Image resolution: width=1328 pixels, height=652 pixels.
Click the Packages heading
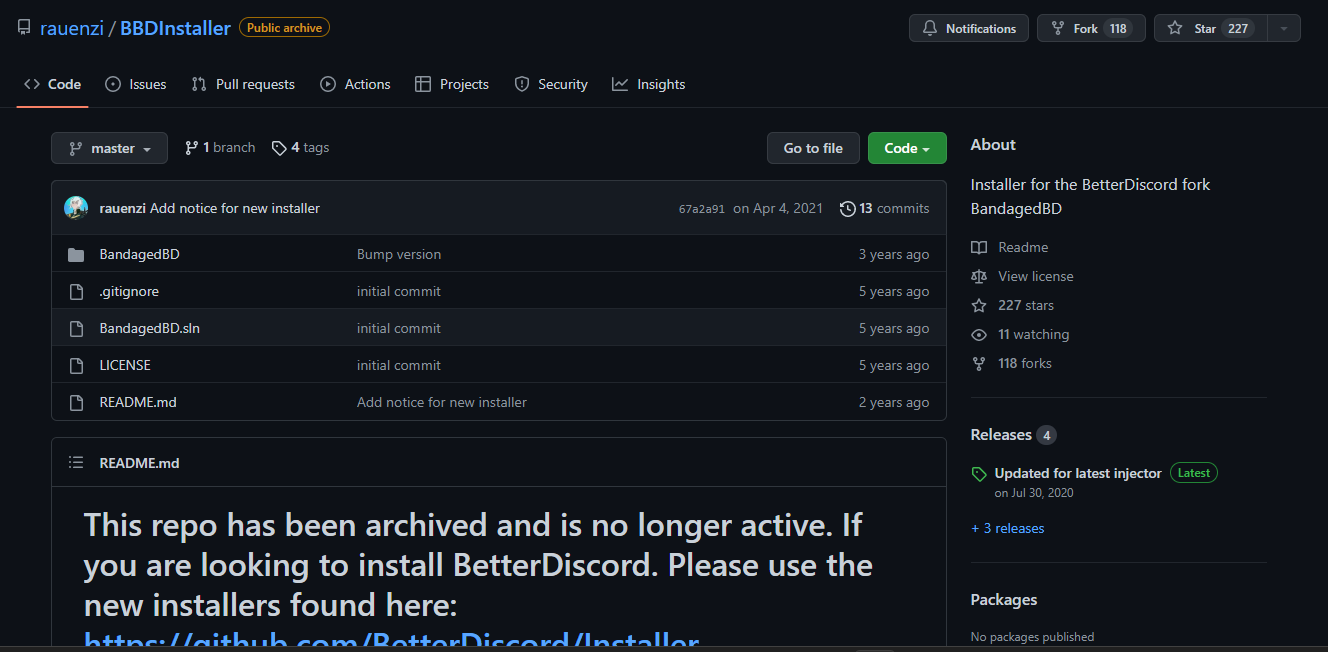point(1004,600)
